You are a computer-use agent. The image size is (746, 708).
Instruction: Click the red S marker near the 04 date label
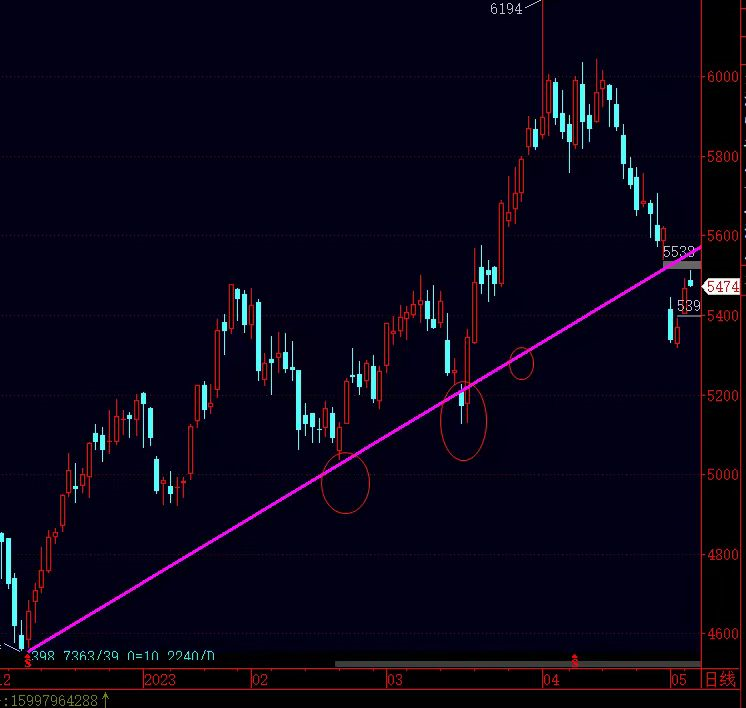(575, 660)
